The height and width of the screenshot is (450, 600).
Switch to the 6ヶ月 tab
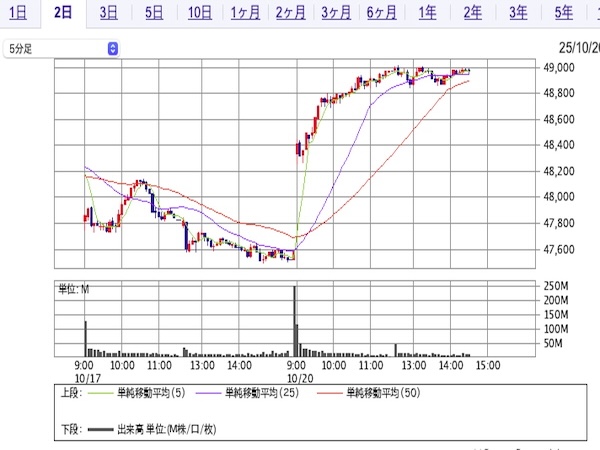[x=382, y=13]
